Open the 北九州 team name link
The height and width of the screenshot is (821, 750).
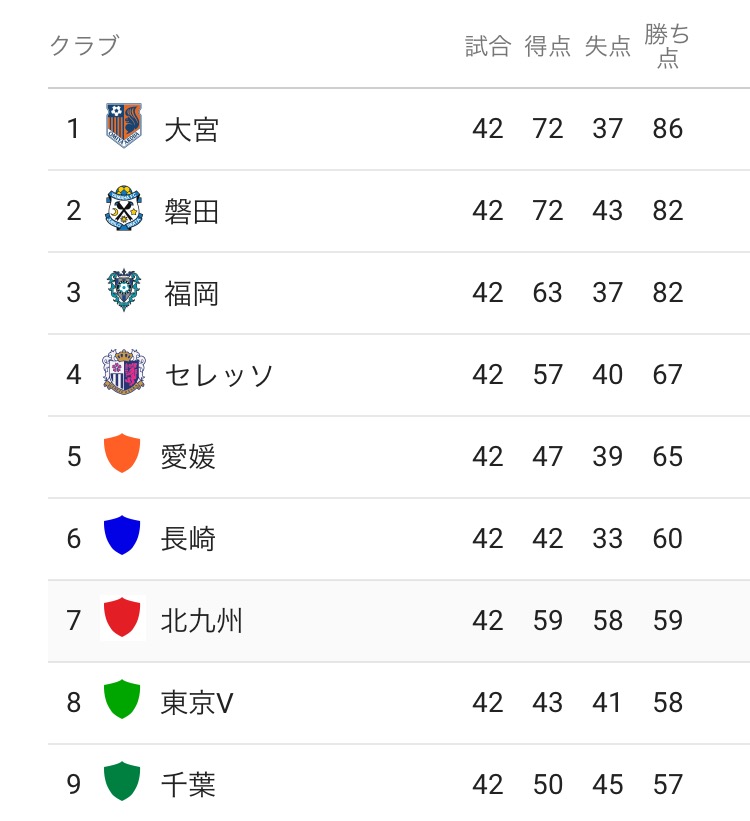pyautogui.click(x=202, y=621)
